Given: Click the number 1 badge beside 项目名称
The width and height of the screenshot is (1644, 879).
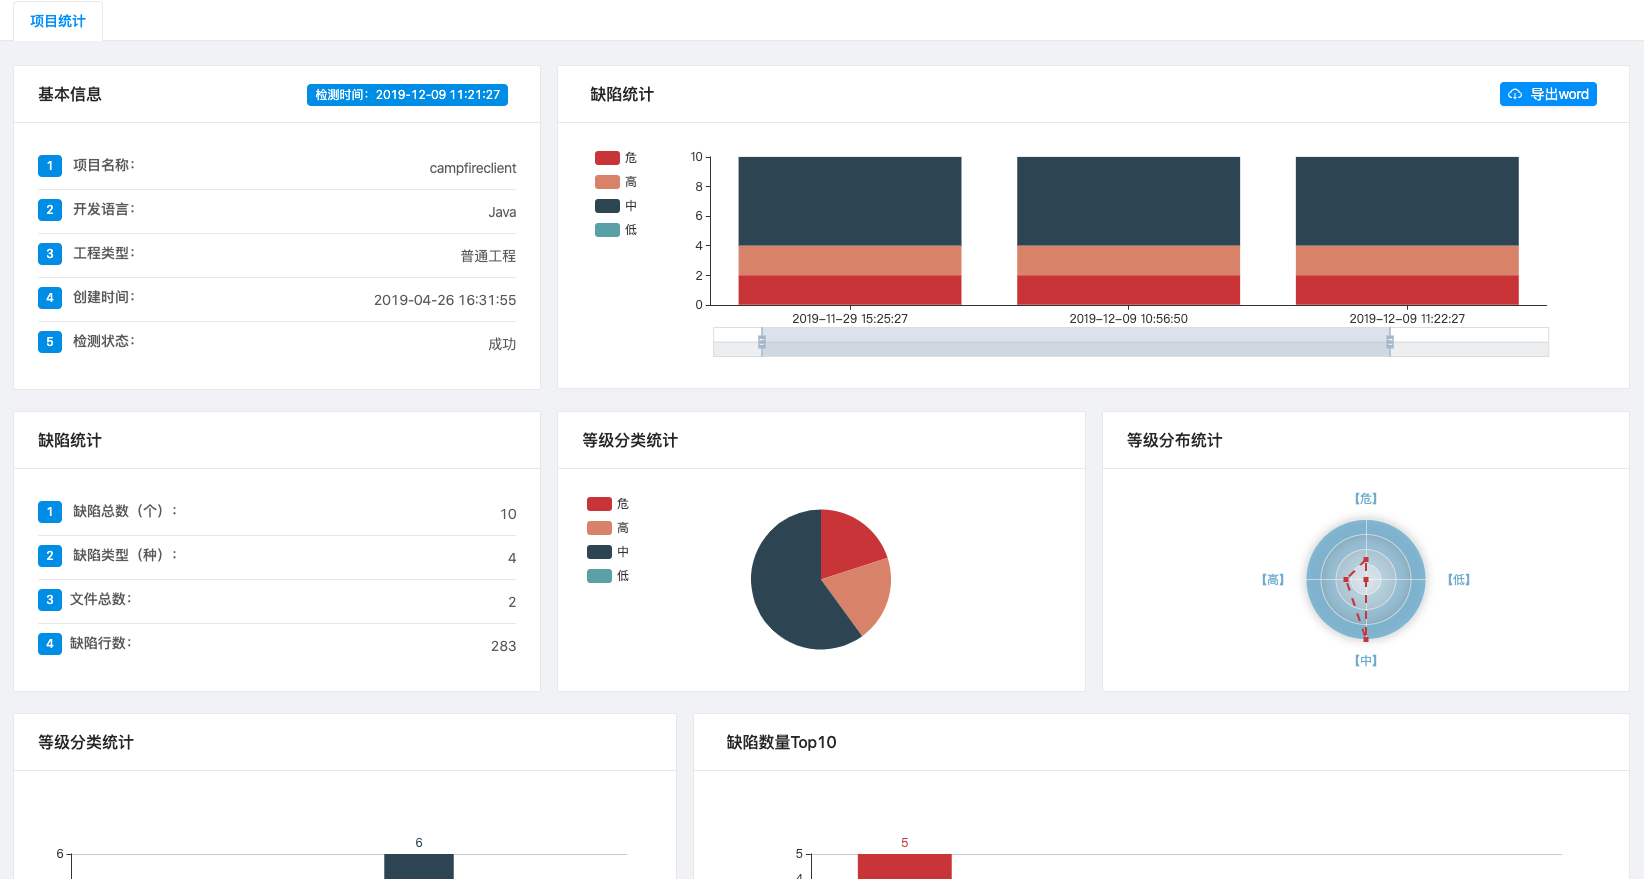Looking at the screenshot, I should [50, 166].
